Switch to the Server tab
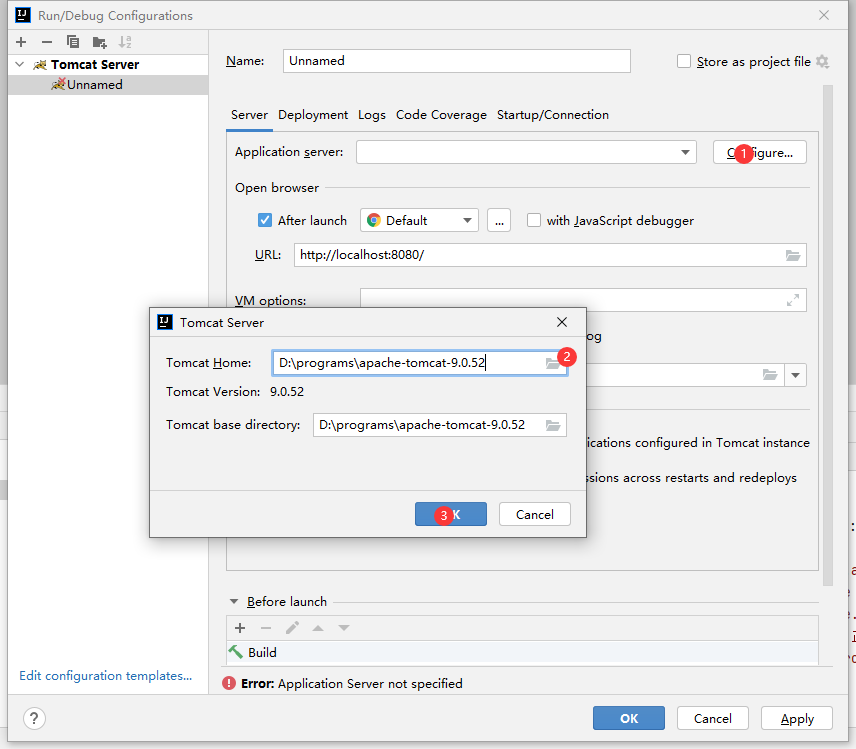 tap(249, 115)
